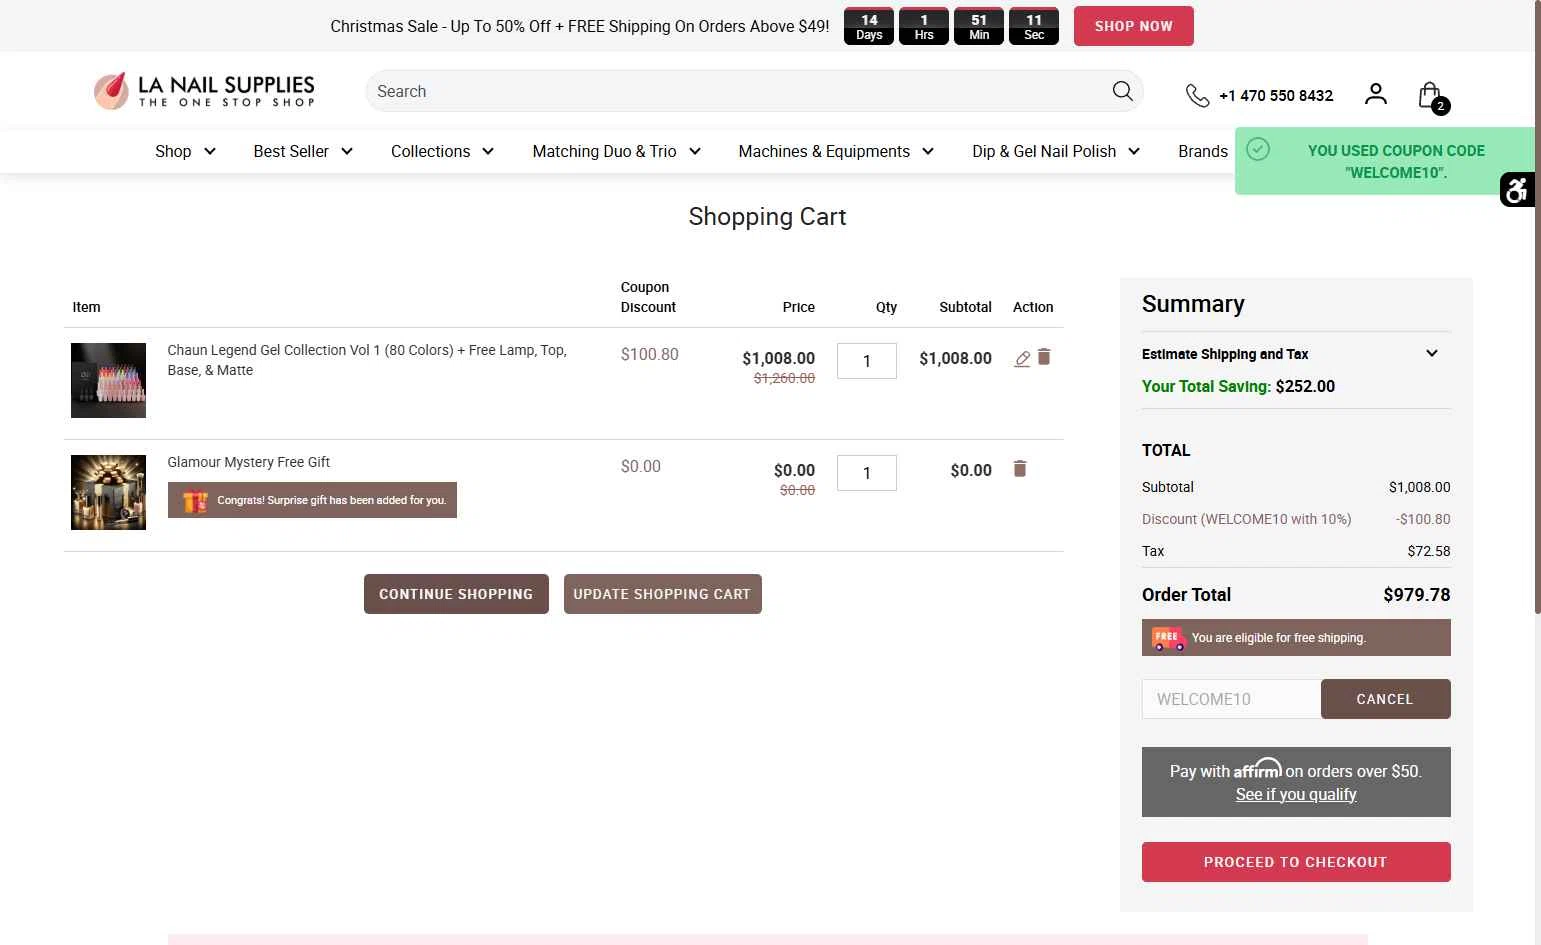The width and height of the screenshot is (1541, 945).
Task: Expand the Best Seller menu
Action: (x=303, y=151)
